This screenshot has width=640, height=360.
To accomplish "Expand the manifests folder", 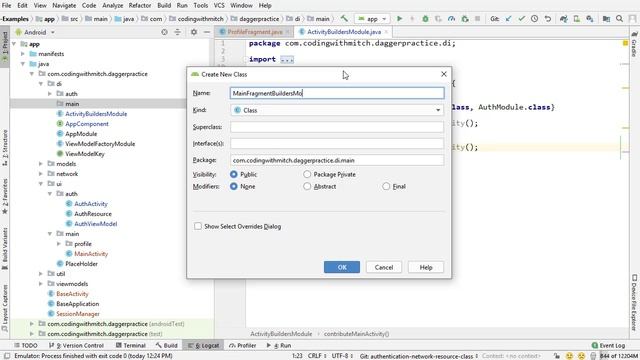I will coord(23,54).
